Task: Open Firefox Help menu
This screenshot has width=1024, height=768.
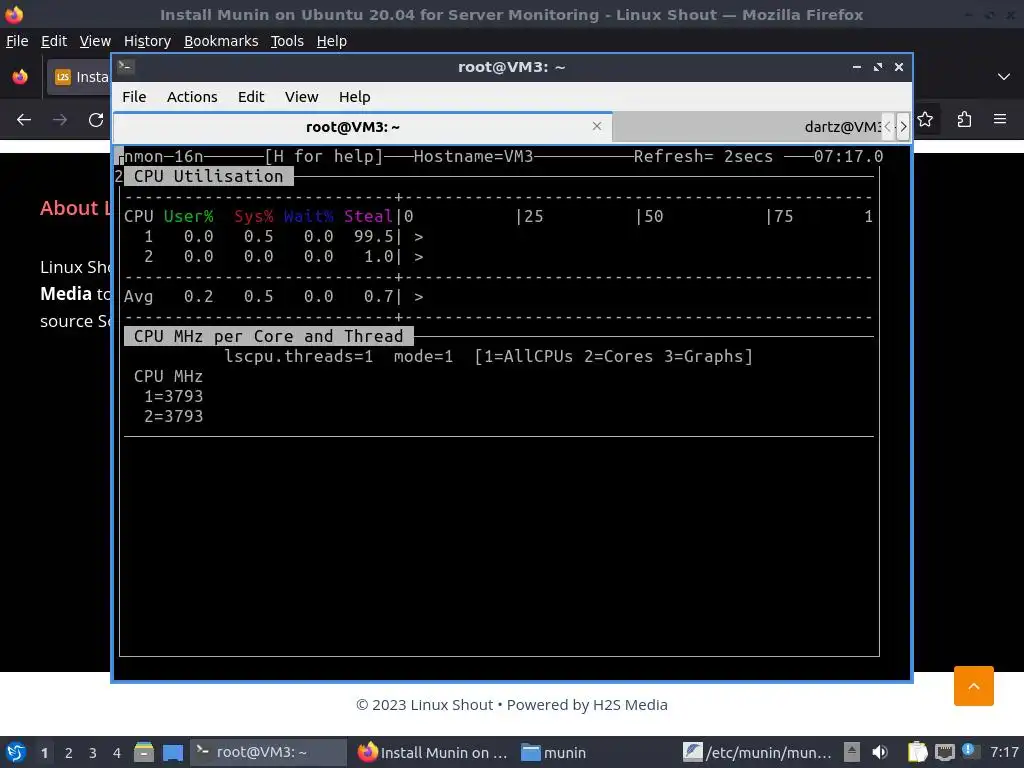Action: click(332, 41)
